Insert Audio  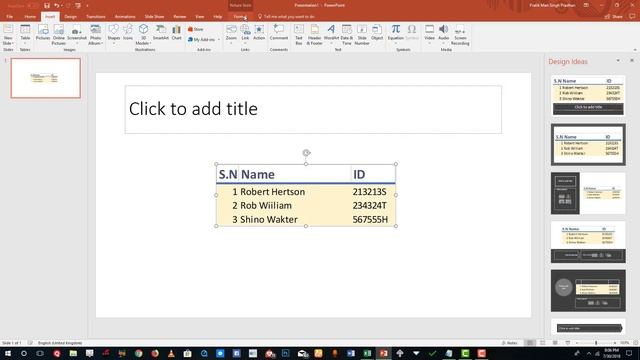coord(443,33)
